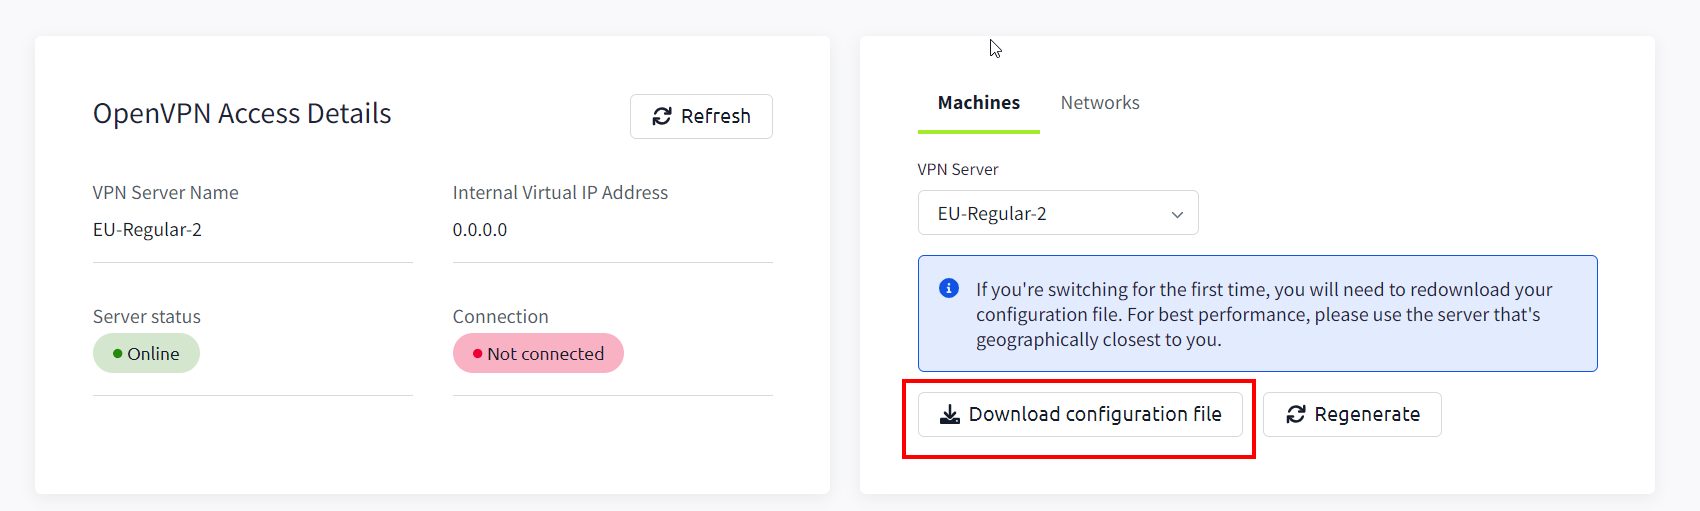Refresh the OpenVPN access details
Screen dimensions: 1700x511
(x=701, y=117)
